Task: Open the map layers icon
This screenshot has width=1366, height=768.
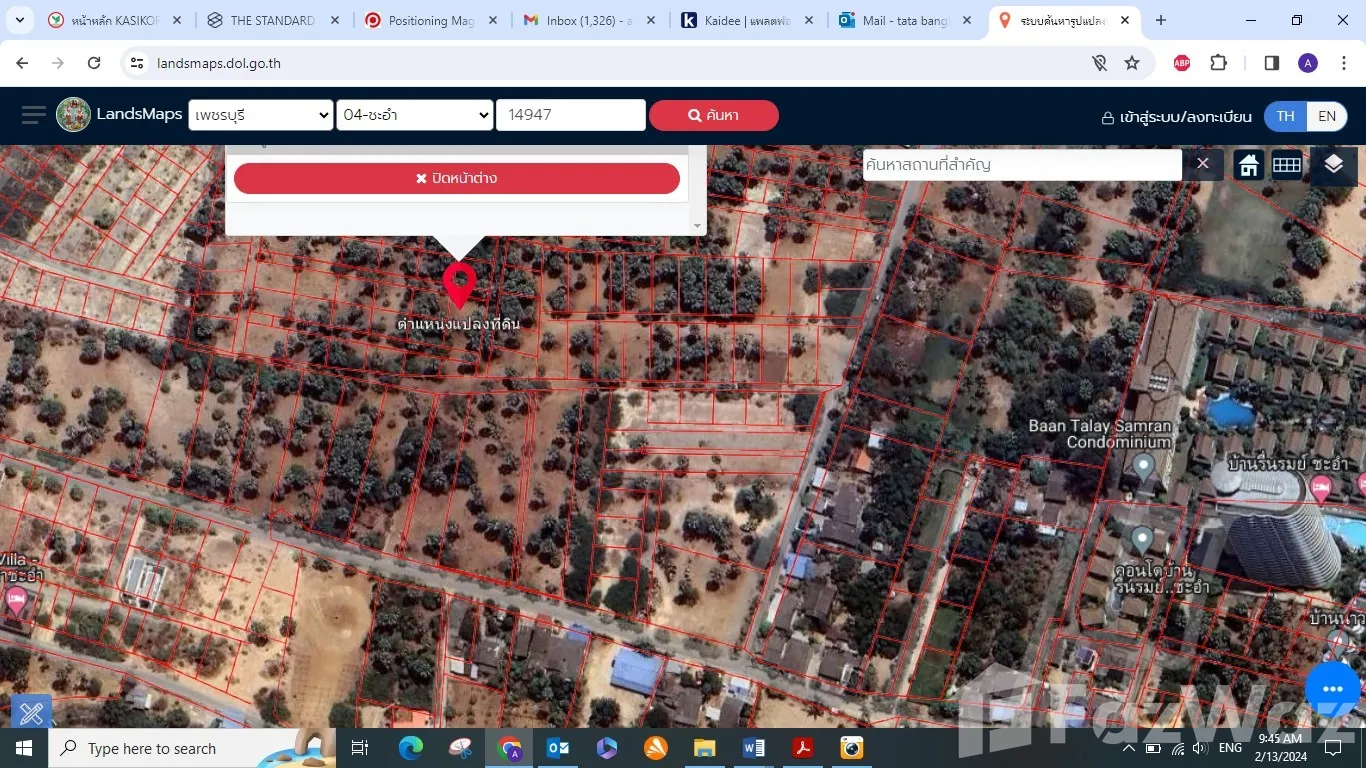Action: click(1333, 165)
